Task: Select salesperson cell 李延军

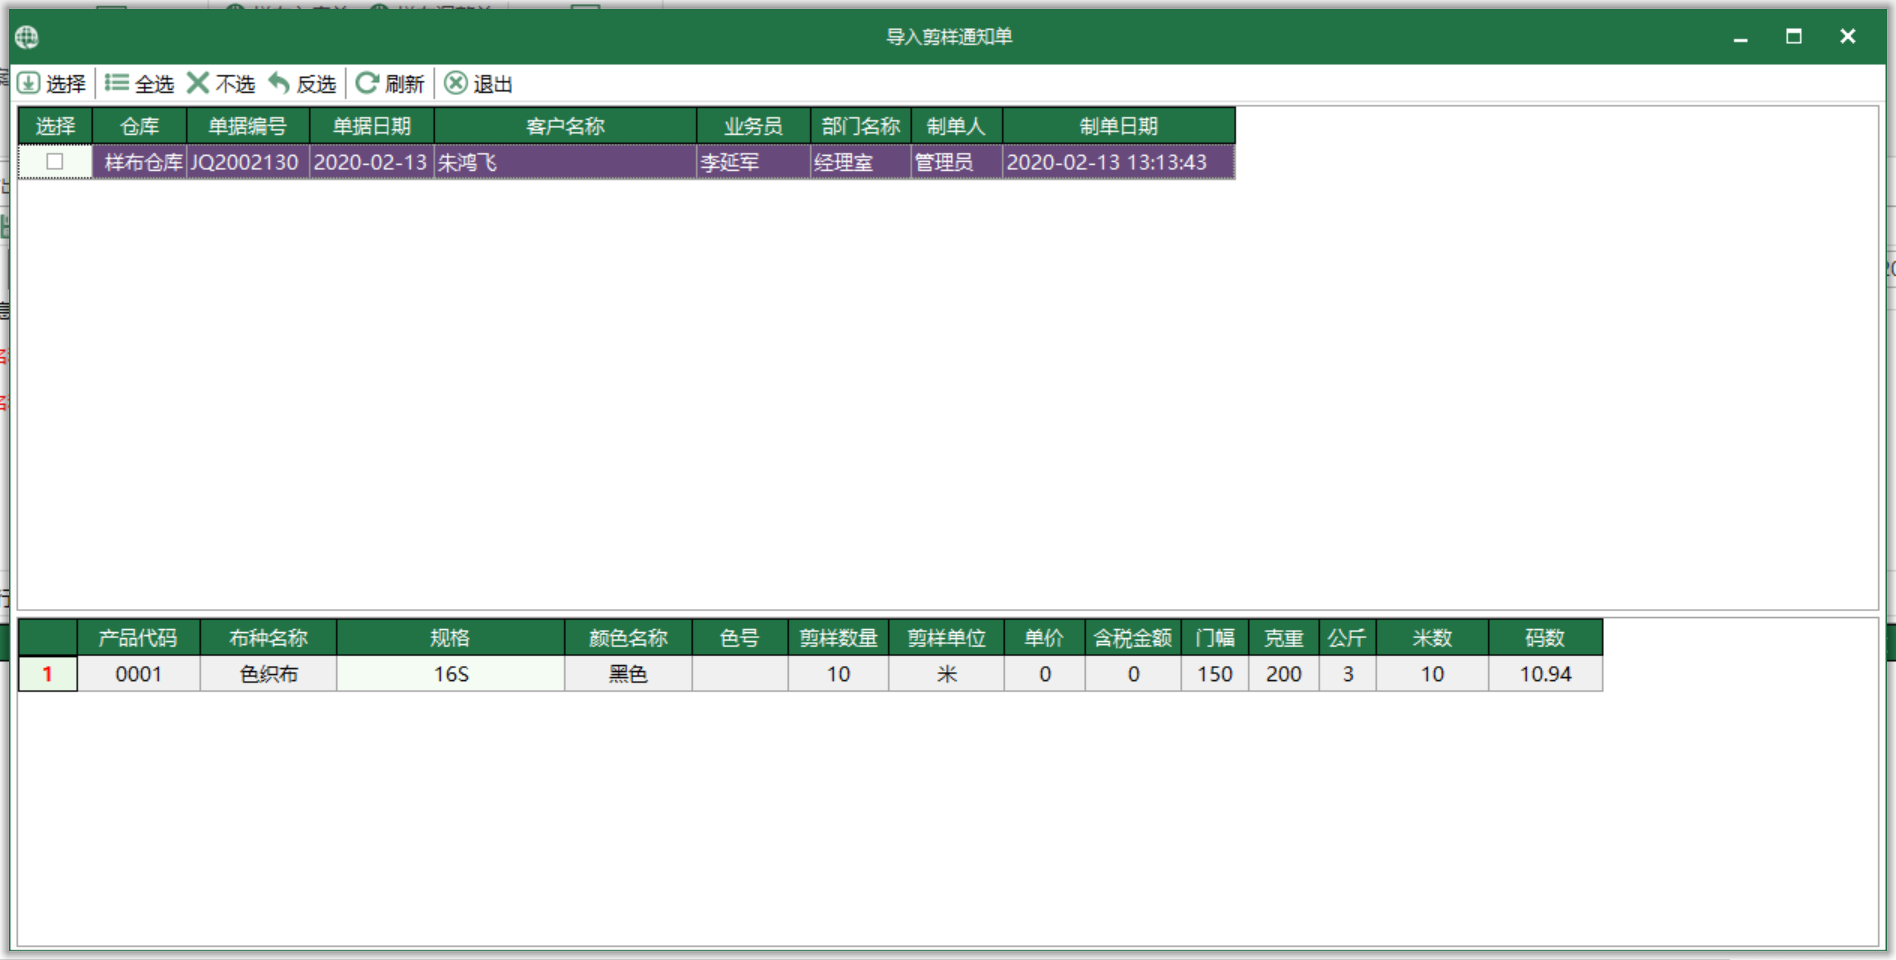Action: (x=754, y=162)
